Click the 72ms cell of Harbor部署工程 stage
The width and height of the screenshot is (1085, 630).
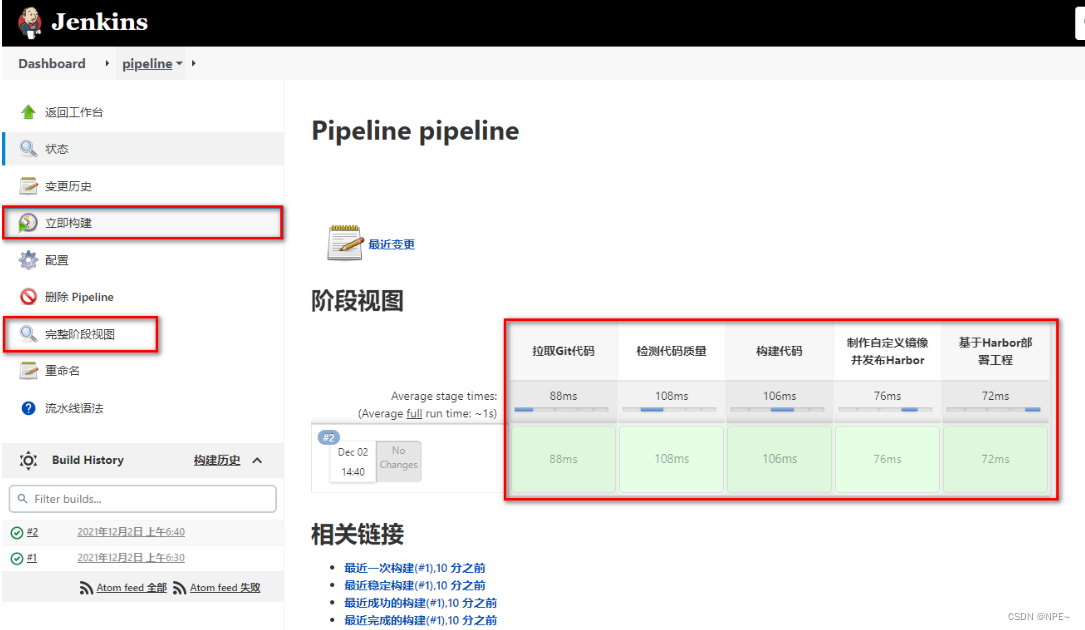pyautogui.click(x=995, y=459)
